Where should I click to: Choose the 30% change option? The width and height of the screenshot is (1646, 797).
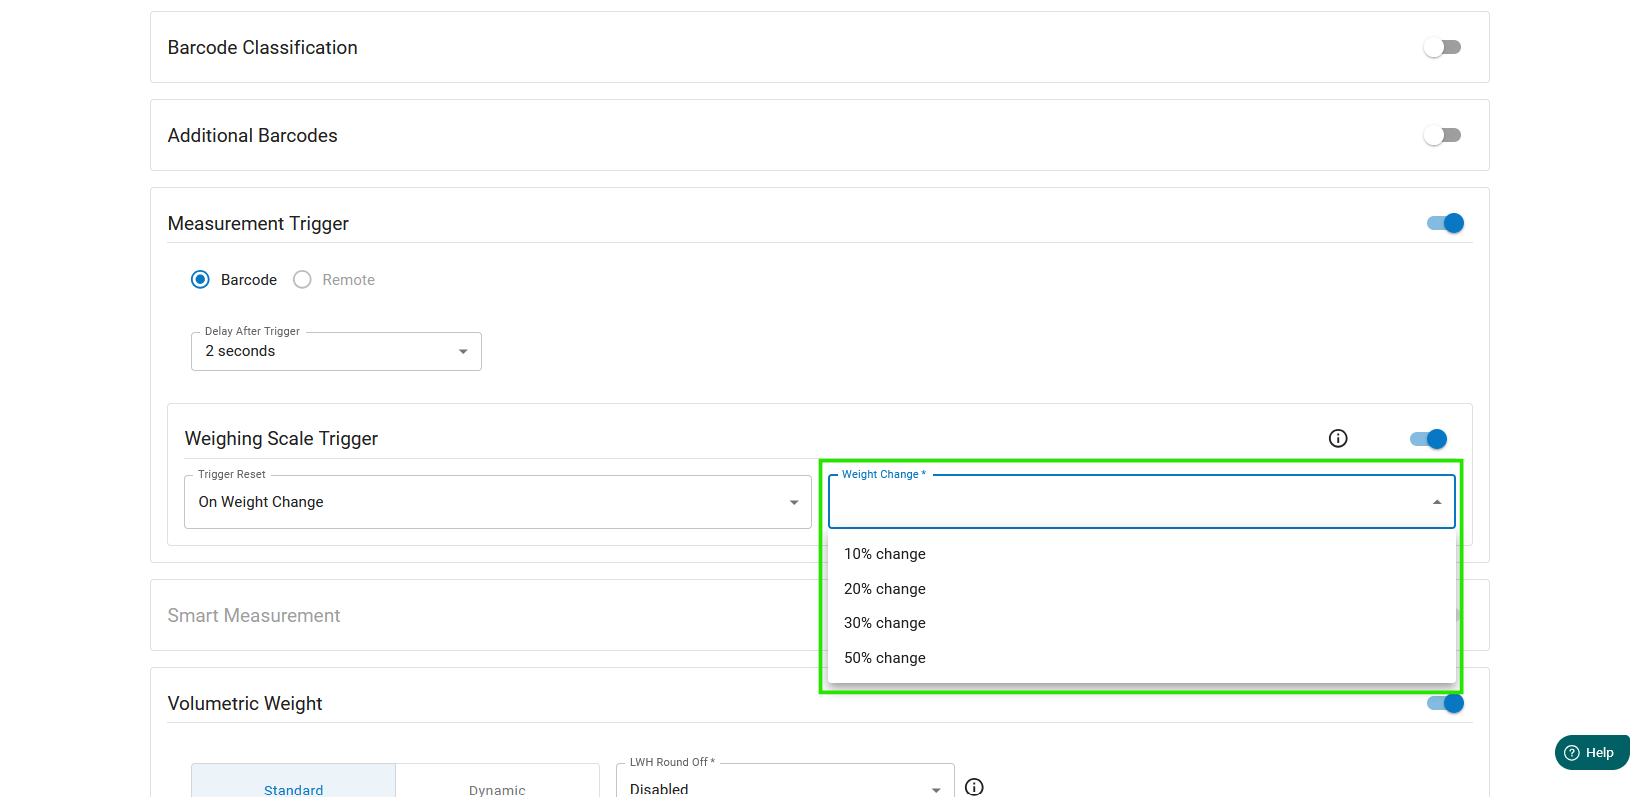[1141, 623]
